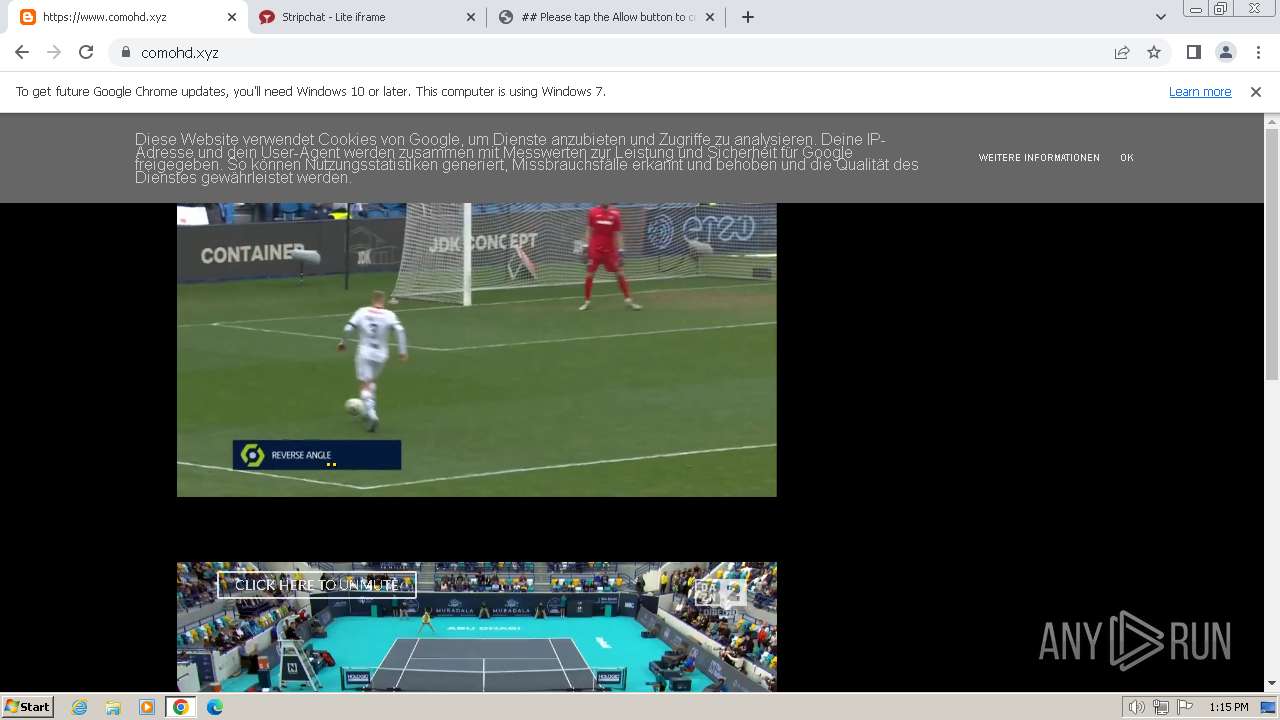Open WEITERE INFORMATIONEN cookie details
The image size is (1280, 720).
point(1039,158)
